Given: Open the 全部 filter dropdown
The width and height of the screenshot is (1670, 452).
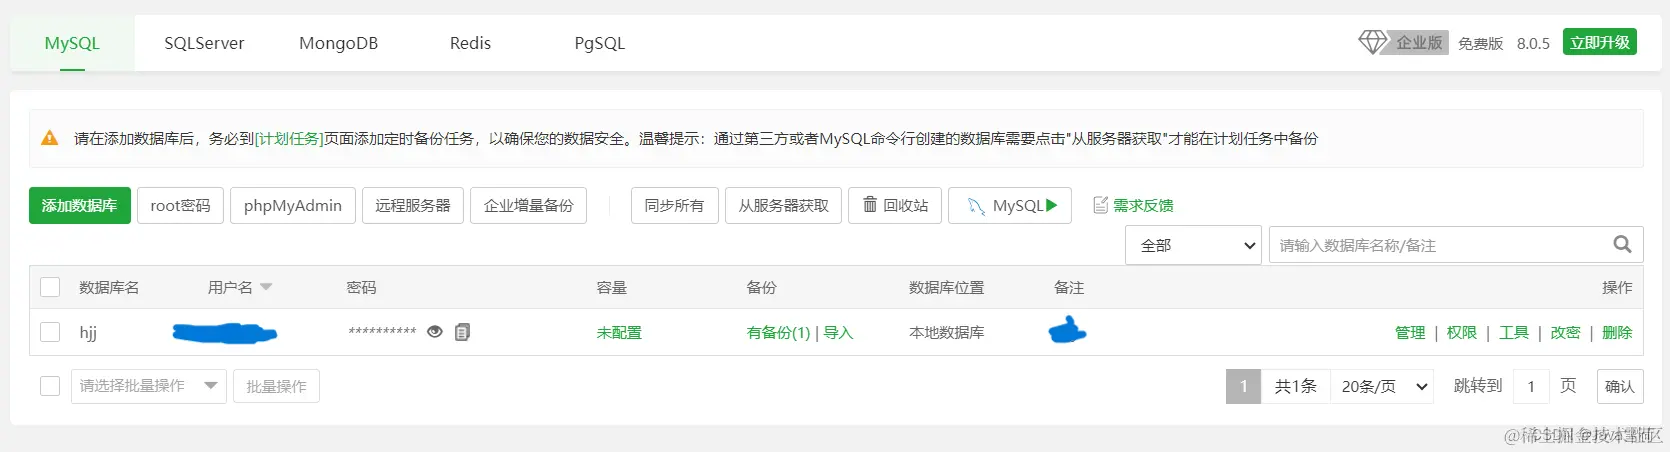Looking at the screenshot, I should pyautogui.click(x=1195, y=245).
